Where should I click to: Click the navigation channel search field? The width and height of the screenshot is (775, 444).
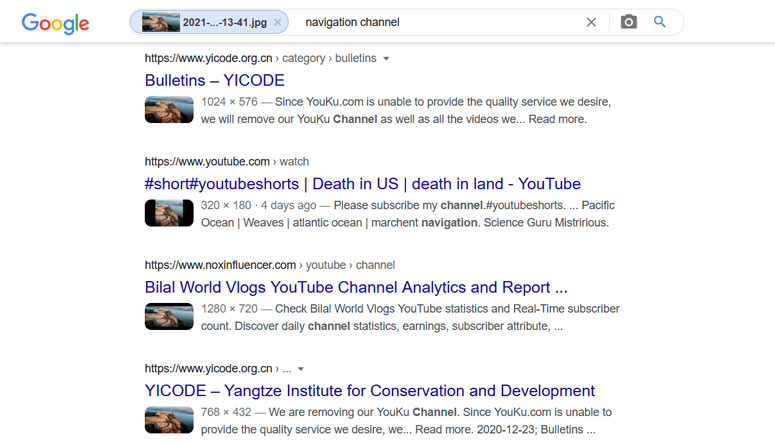(440, 22)
